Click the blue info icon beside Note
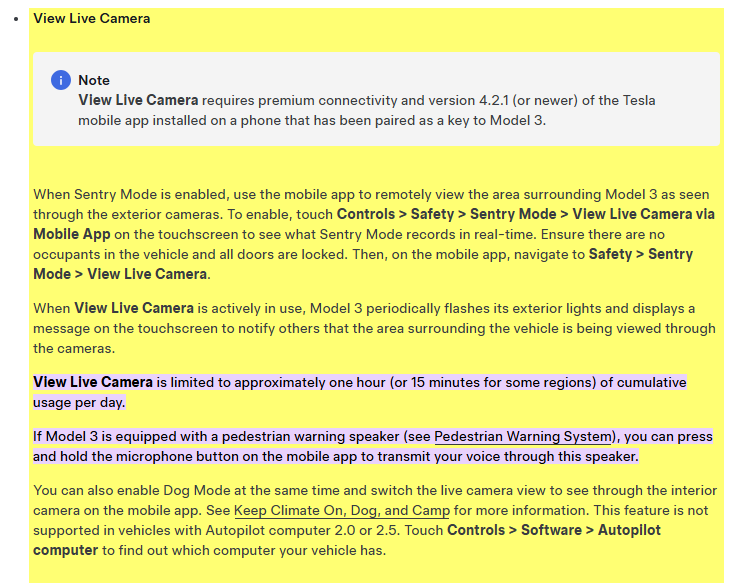 [x=61, y=80]
